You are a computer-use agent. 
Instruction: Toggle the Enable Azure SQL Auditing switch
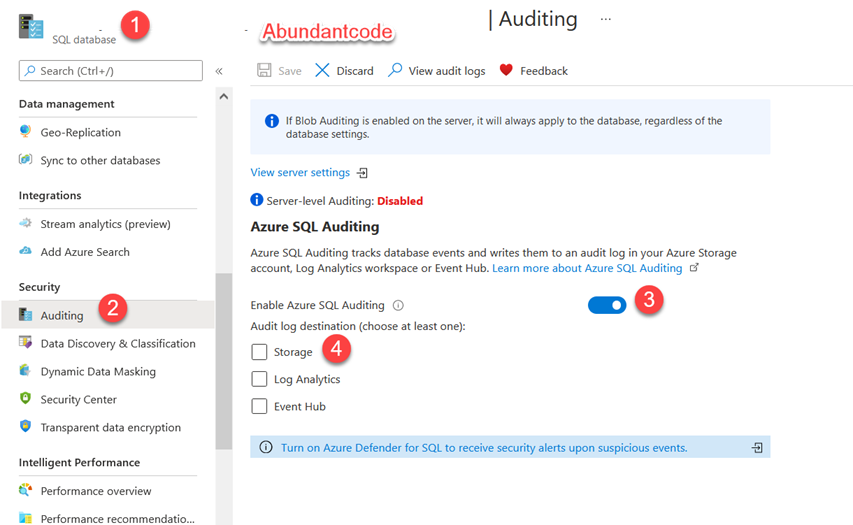point(607,305)
